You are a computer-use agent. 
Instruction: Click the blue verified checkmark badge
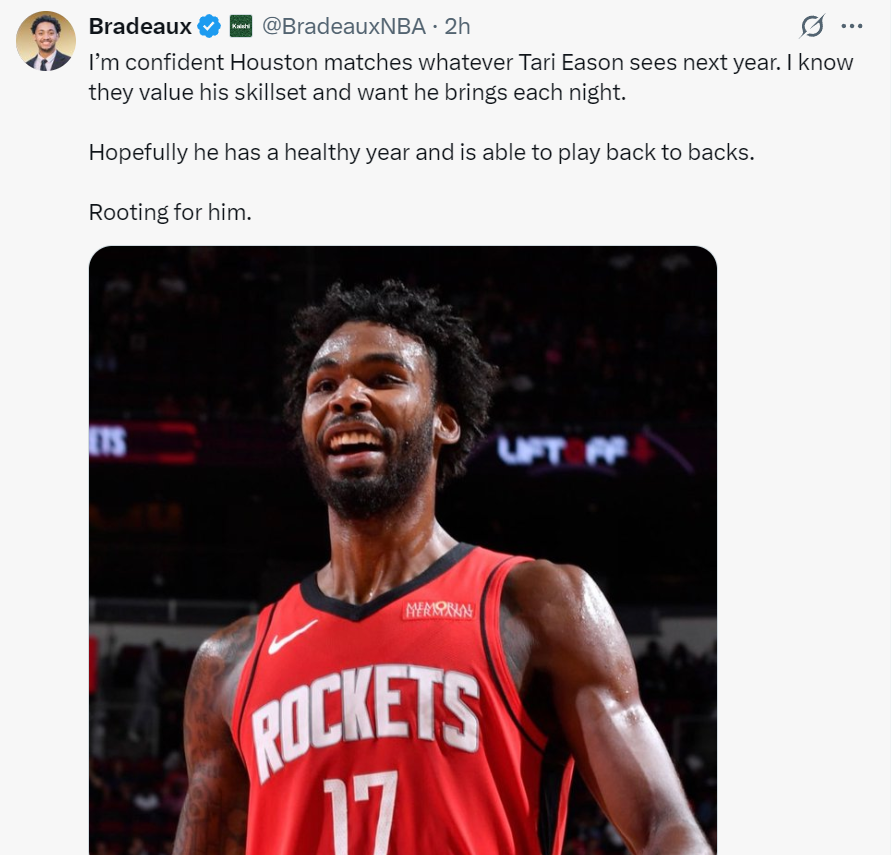tap(210, 26)
